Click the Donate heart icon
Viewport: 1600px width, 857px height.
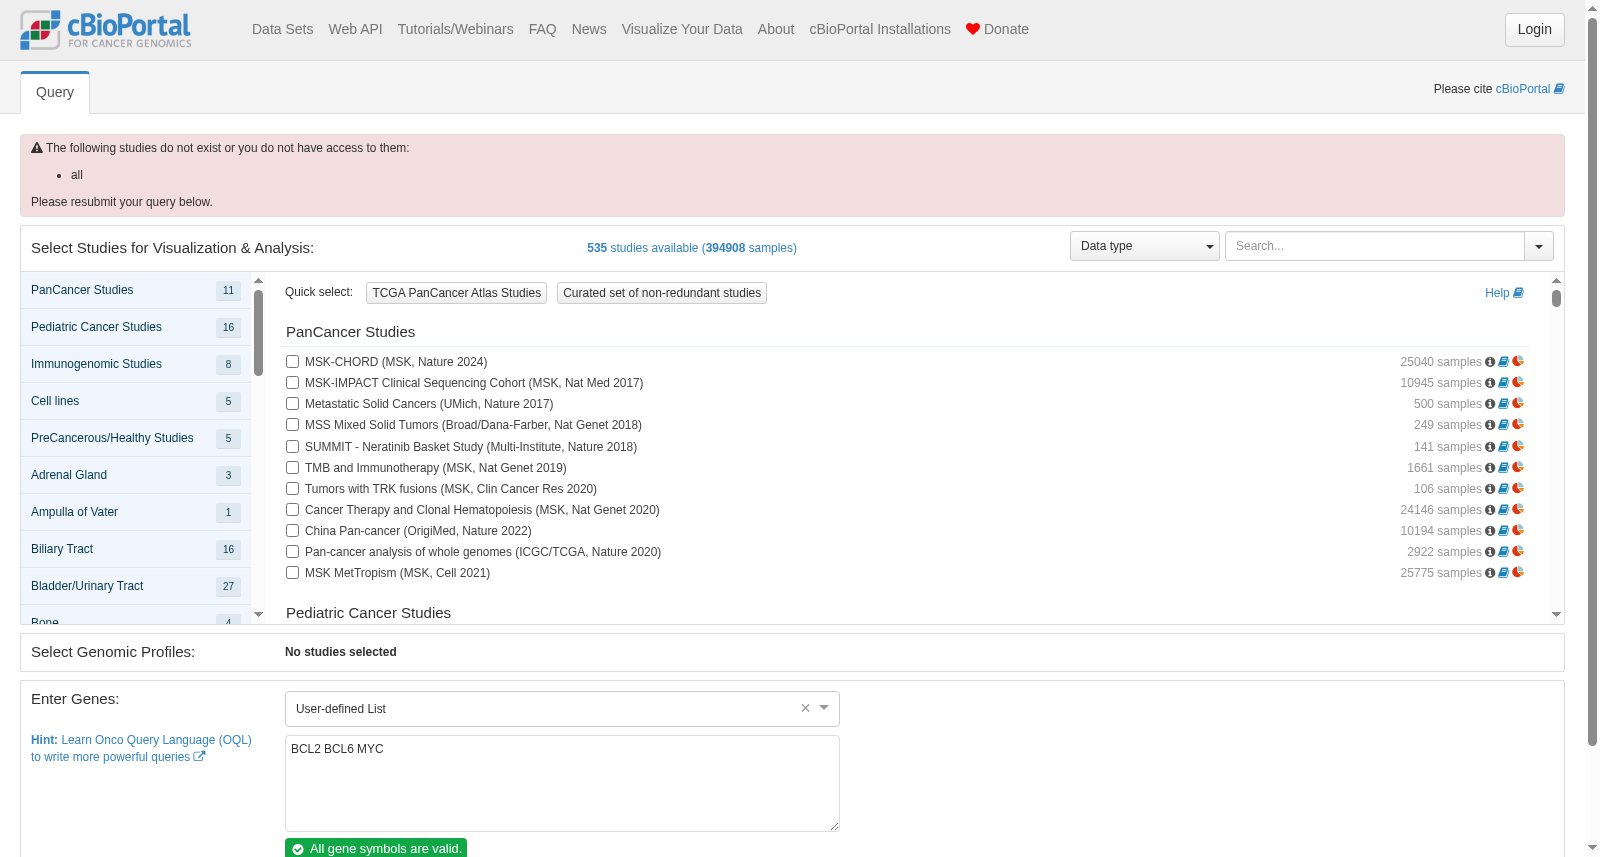pyautogui.click(x=972, y=29)
